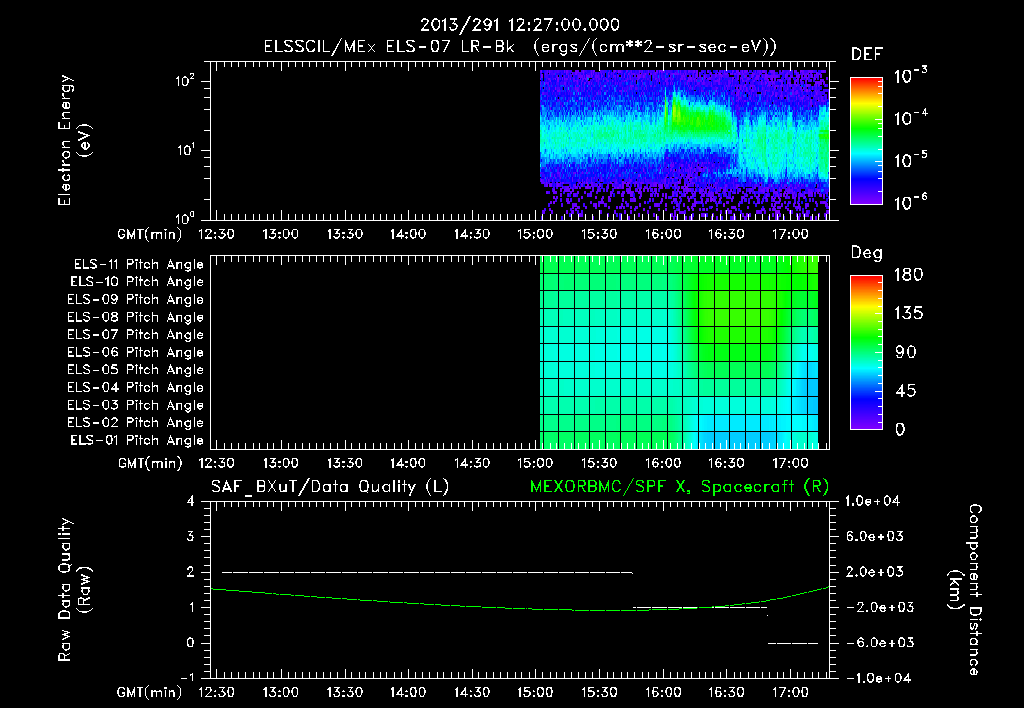Select the Electron Energy (eV) axis label
The height and width of the screenshot is (708, 1024).
[x=74, y=140]
